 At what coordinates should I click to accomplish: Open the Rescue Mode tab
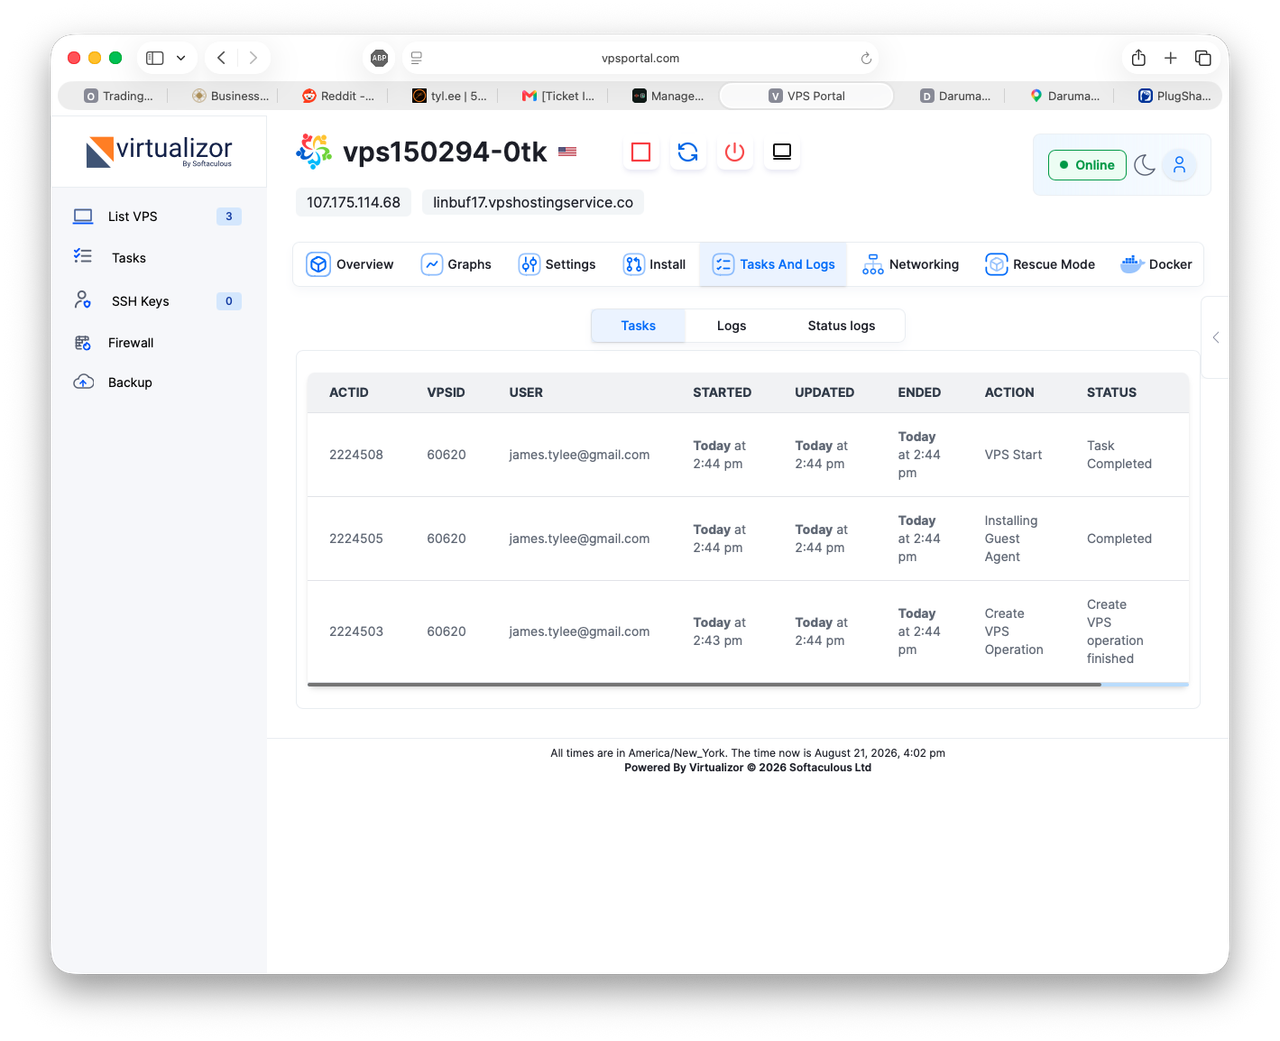pyautogui.click(x=1040, y=264)
